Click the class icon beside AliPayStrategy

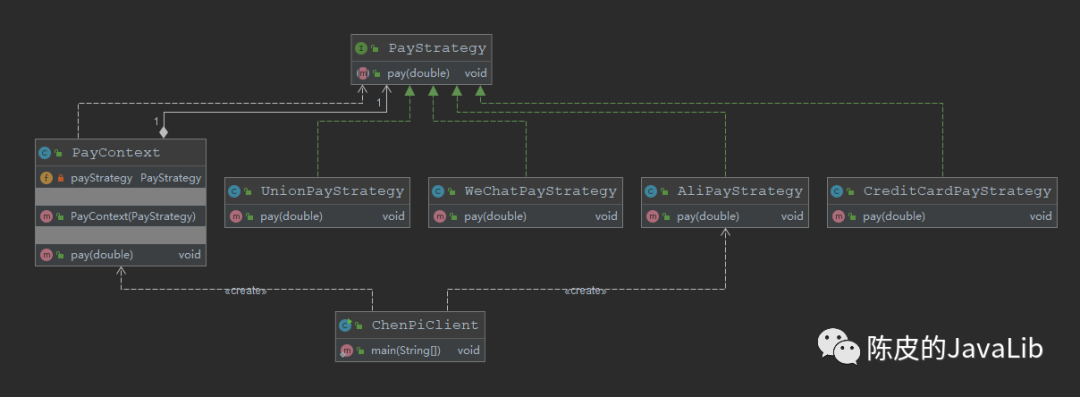pyautogui.click(x=651, y=192)
